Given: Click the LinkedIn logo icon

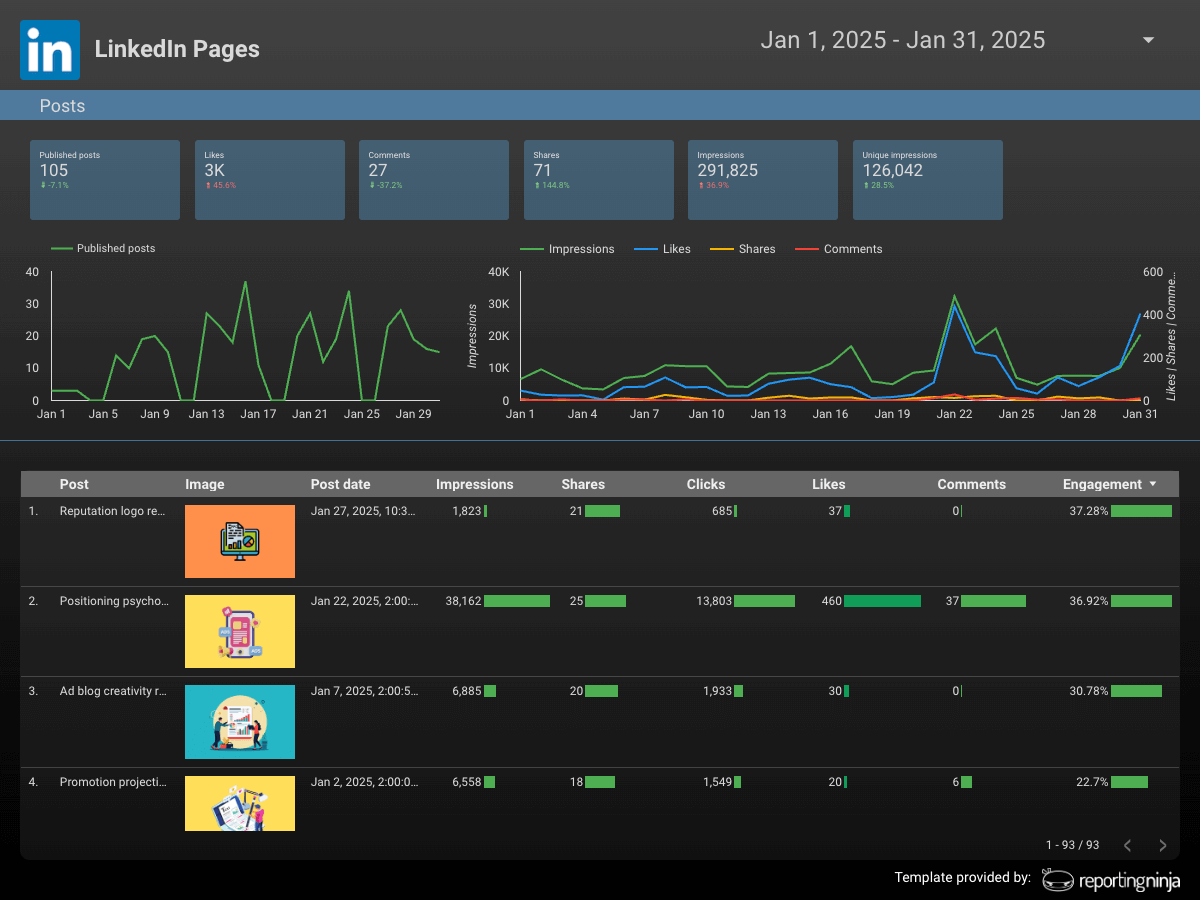Looking at the screenshot, I should point(49,49).
